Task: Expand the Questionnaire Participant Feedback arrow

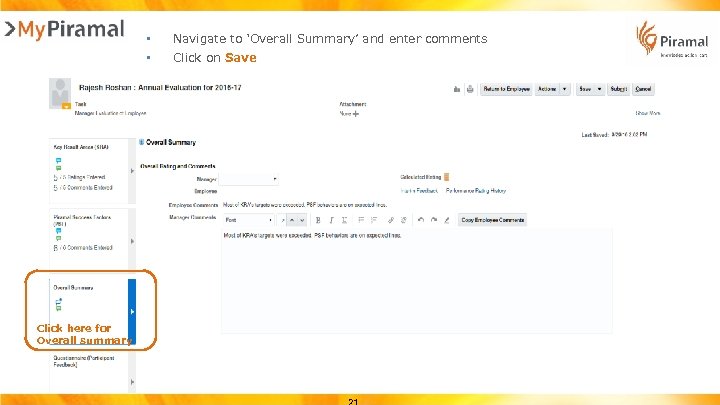Action: tap(132, 382)
